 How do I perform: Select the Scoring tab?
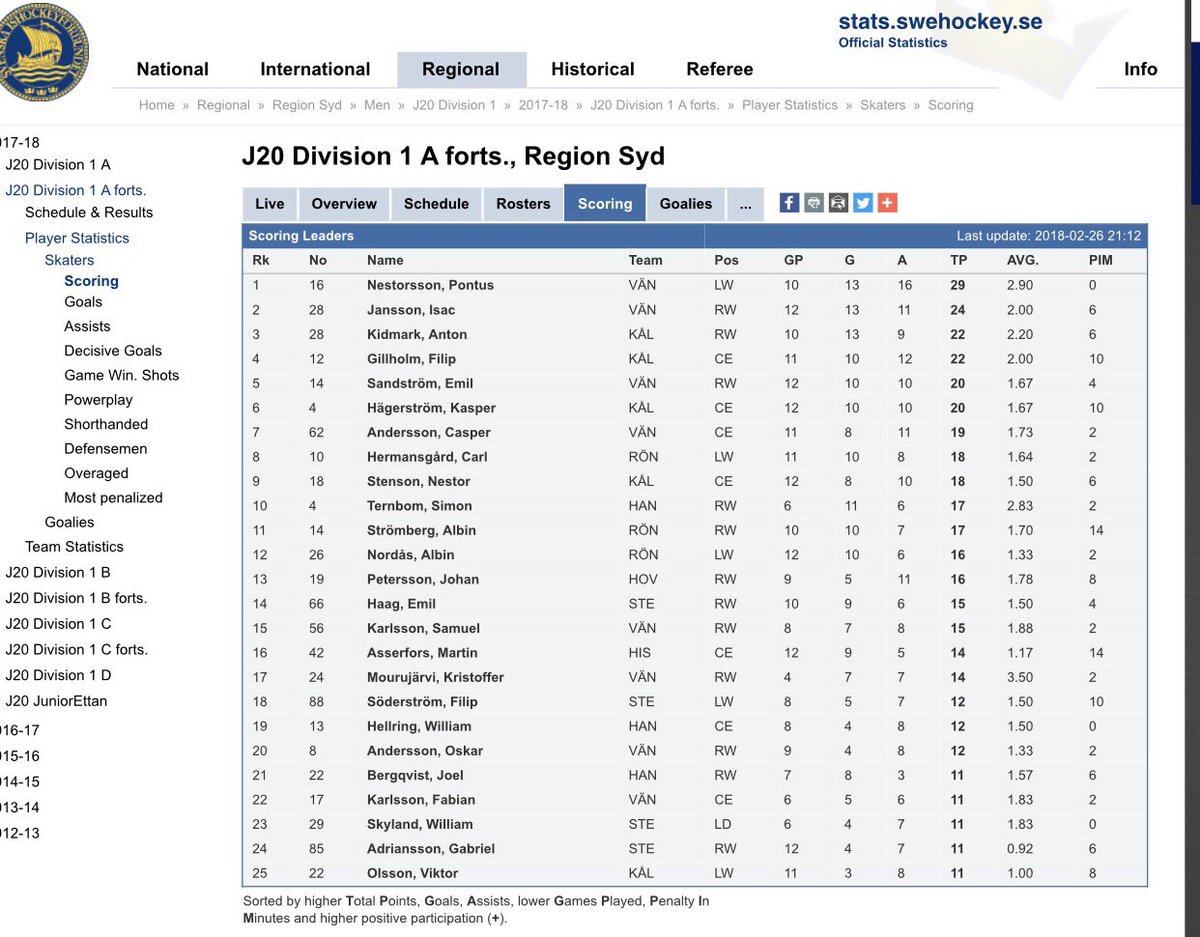(x=605, y=203)
